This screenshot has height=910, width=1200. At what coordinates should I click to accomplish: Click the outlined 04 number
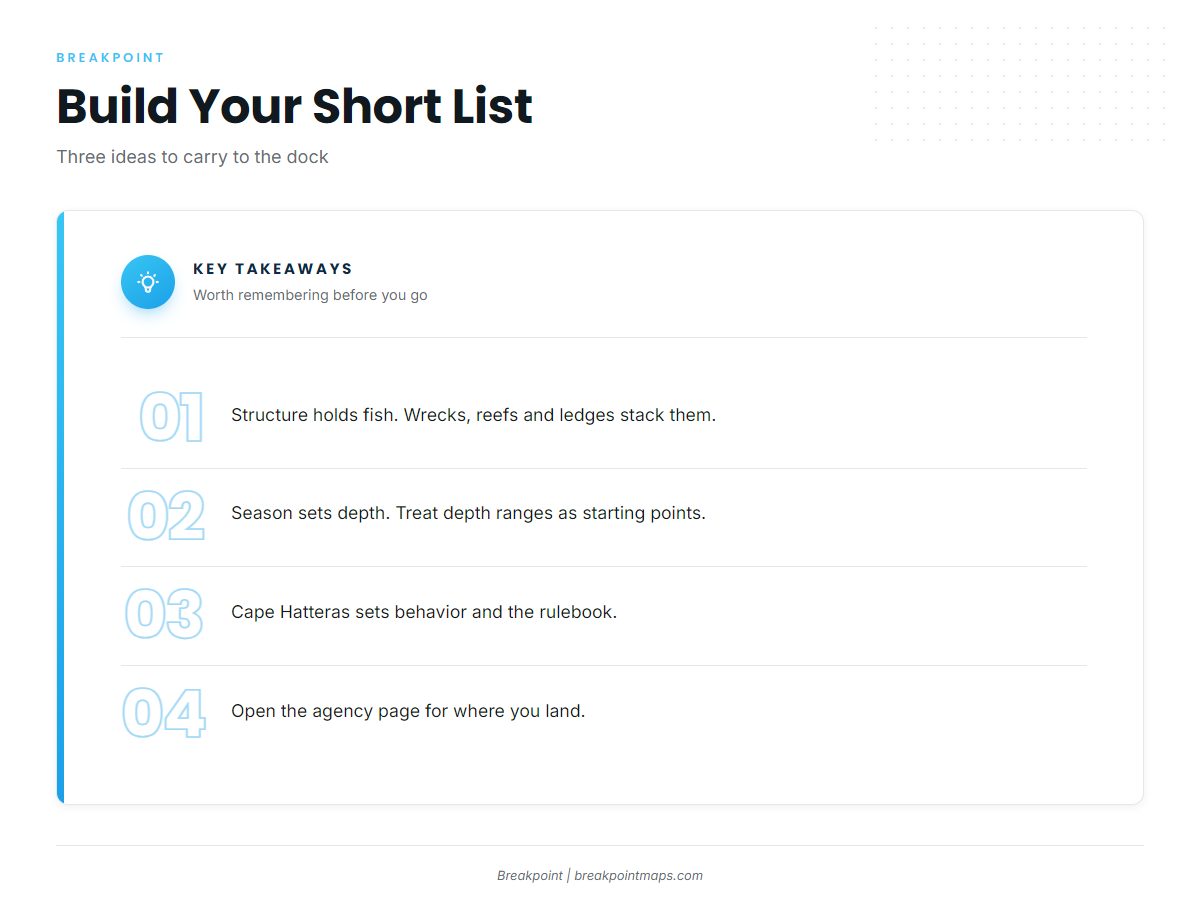point(164,713)
